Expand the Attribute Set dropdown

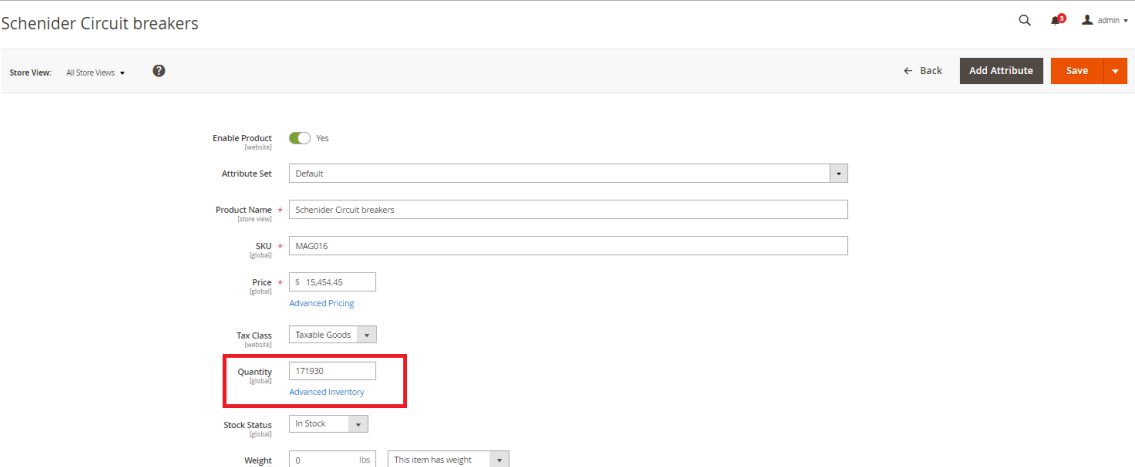pyautogui.click(x=838, y=173)
